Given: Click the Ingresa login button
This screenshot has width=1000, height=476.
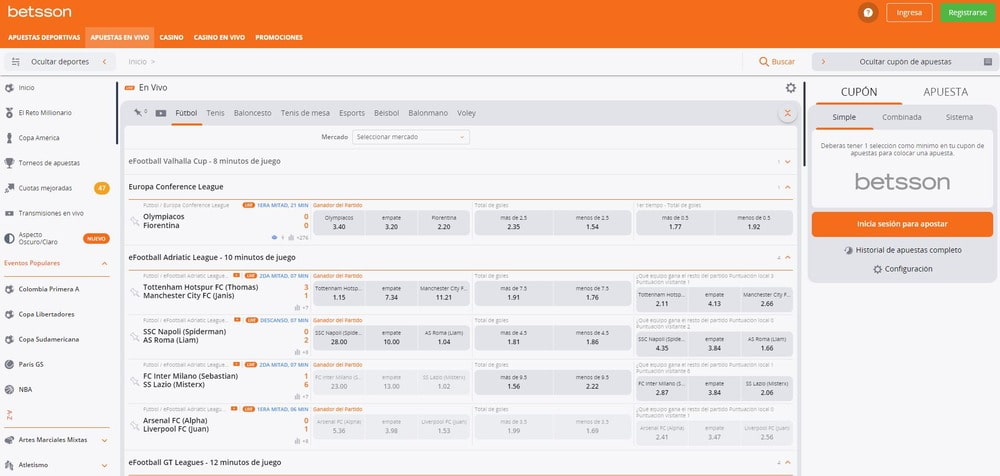Looking at the screenshot, I should [909, 13].
